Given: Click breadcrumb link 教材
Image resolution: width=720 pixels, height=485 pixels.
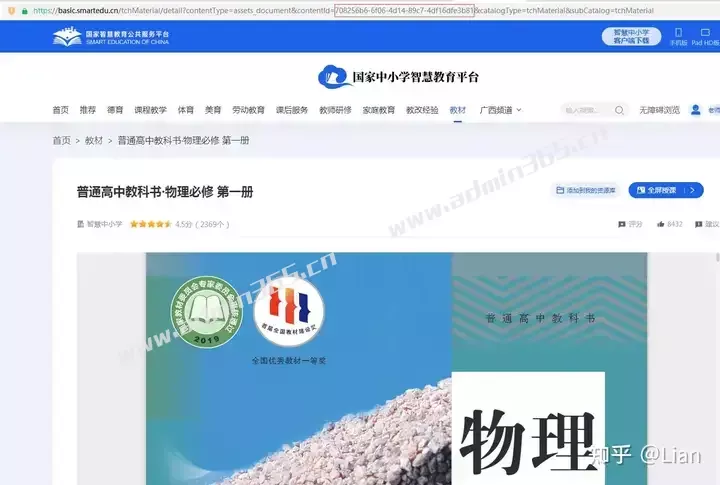Looking at the screenshot, I should (x=94, y=141).
